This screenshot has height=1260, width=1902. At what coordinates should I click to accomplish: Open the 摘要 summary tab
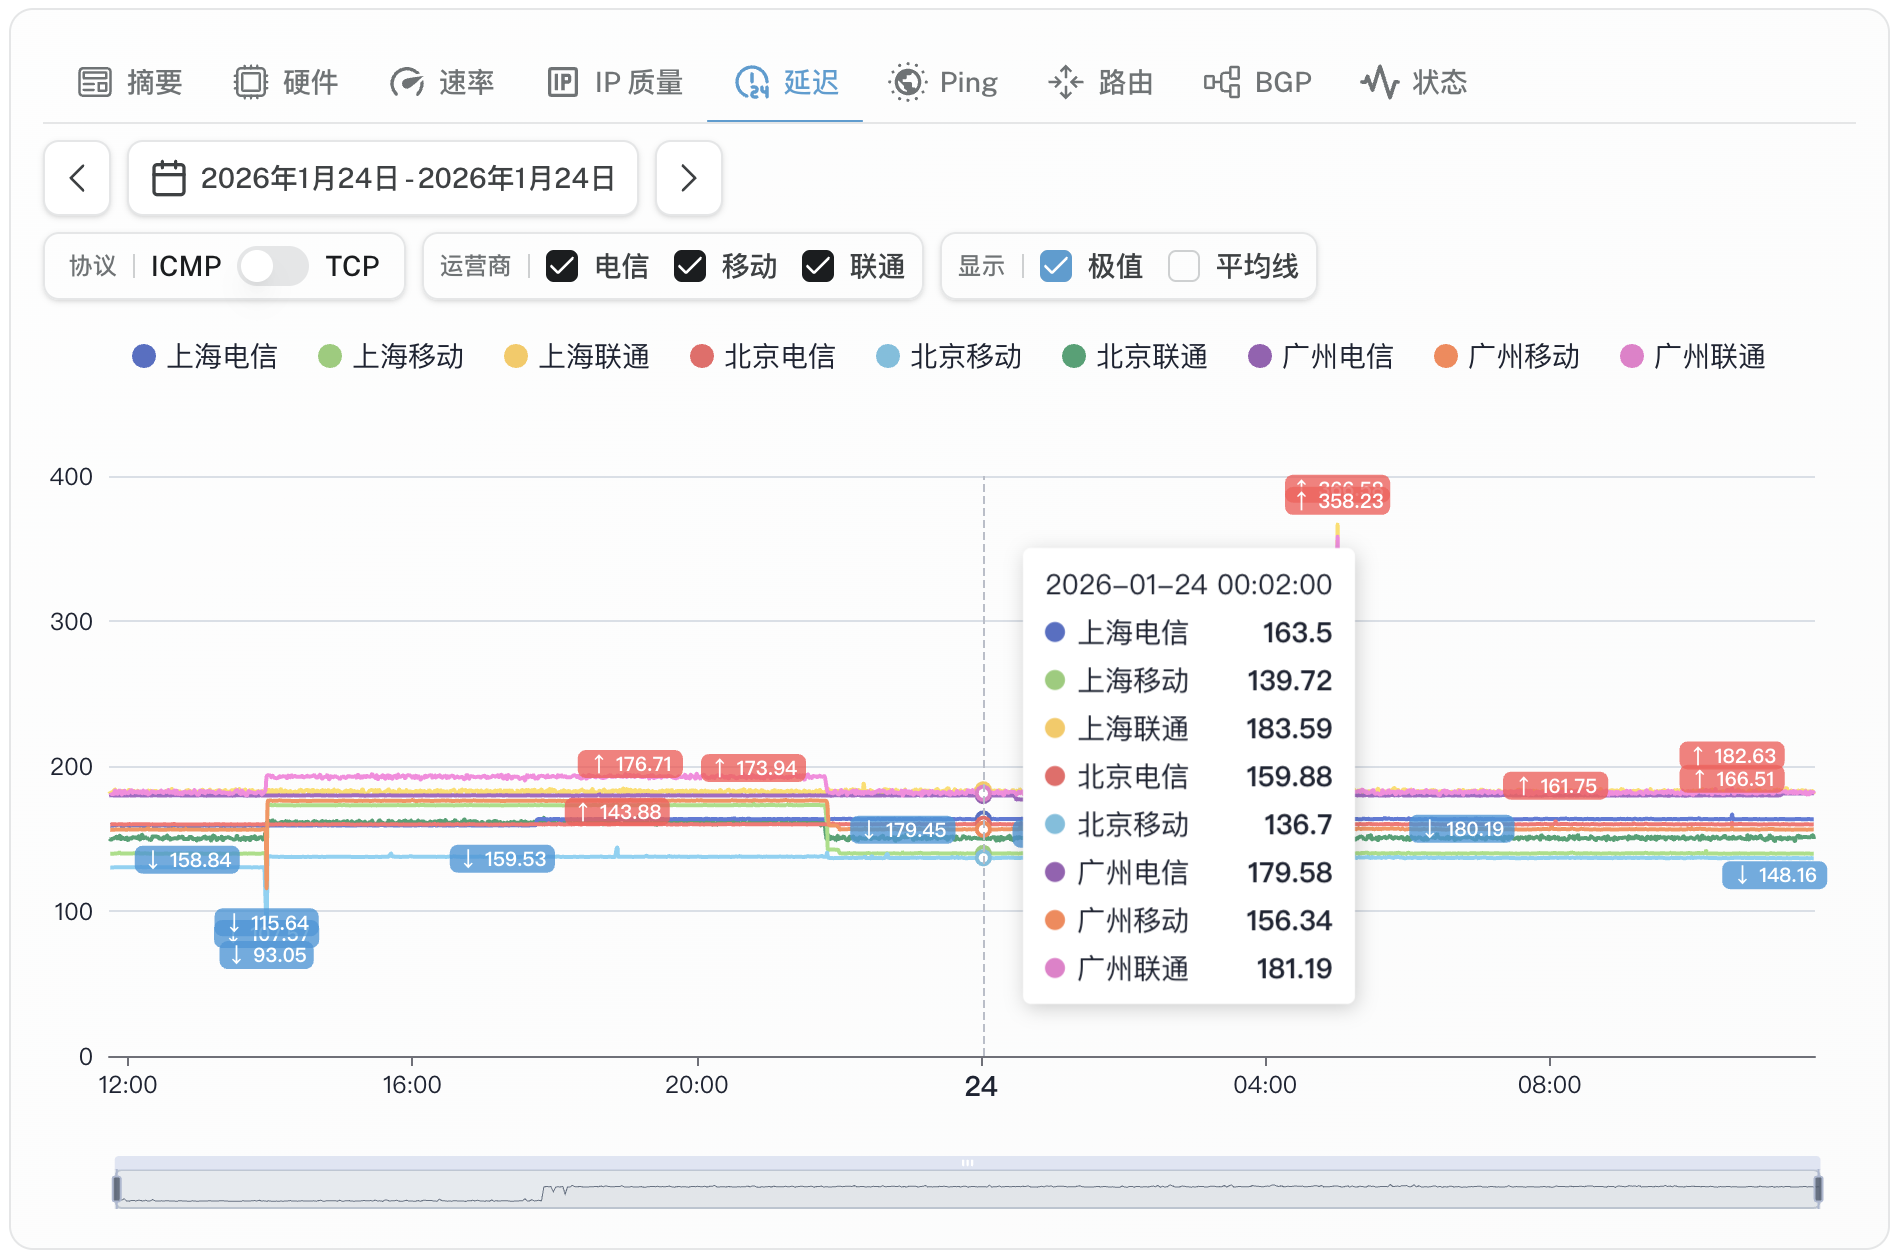click(131, 82)
